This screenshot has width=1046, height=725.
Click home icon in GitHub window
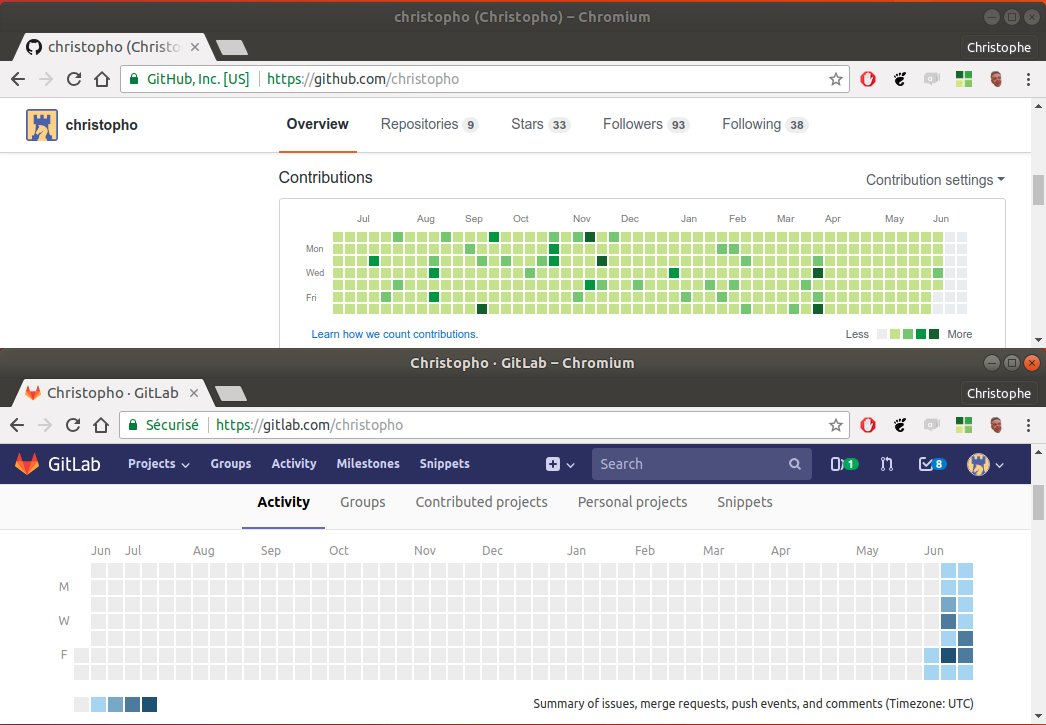(x=102, y=79)
